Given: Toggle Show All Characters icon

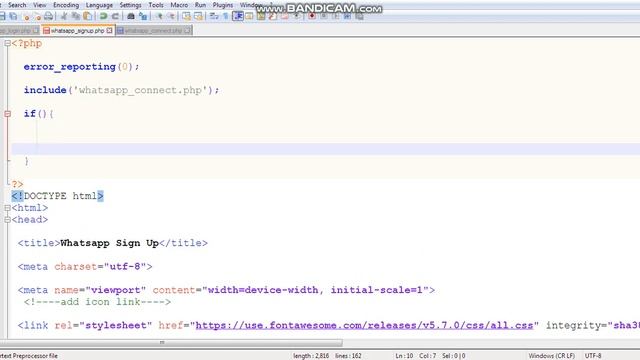Looking at the screenshot, I should tap(225, 16).
